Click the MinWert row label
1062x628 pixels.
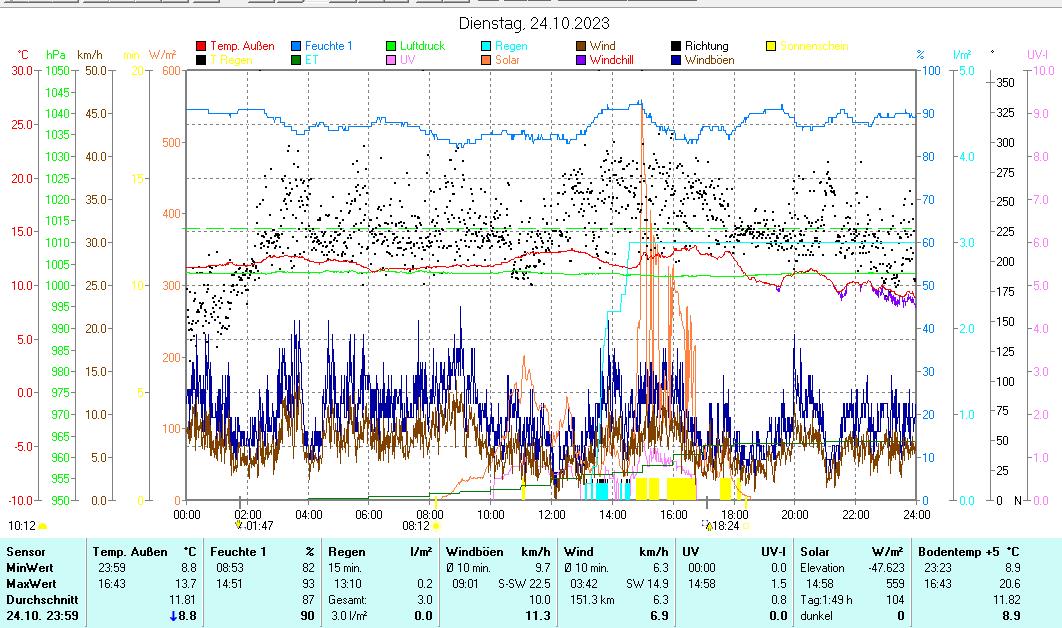30,568
